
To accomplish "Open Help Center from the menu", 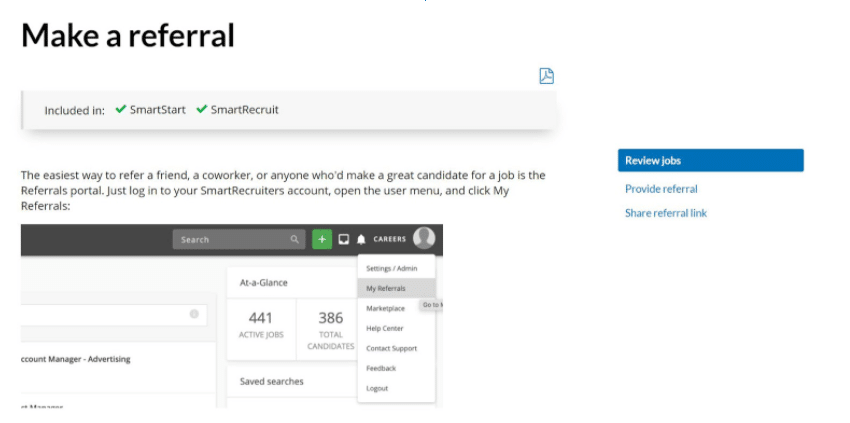I will tap(384, 328).
